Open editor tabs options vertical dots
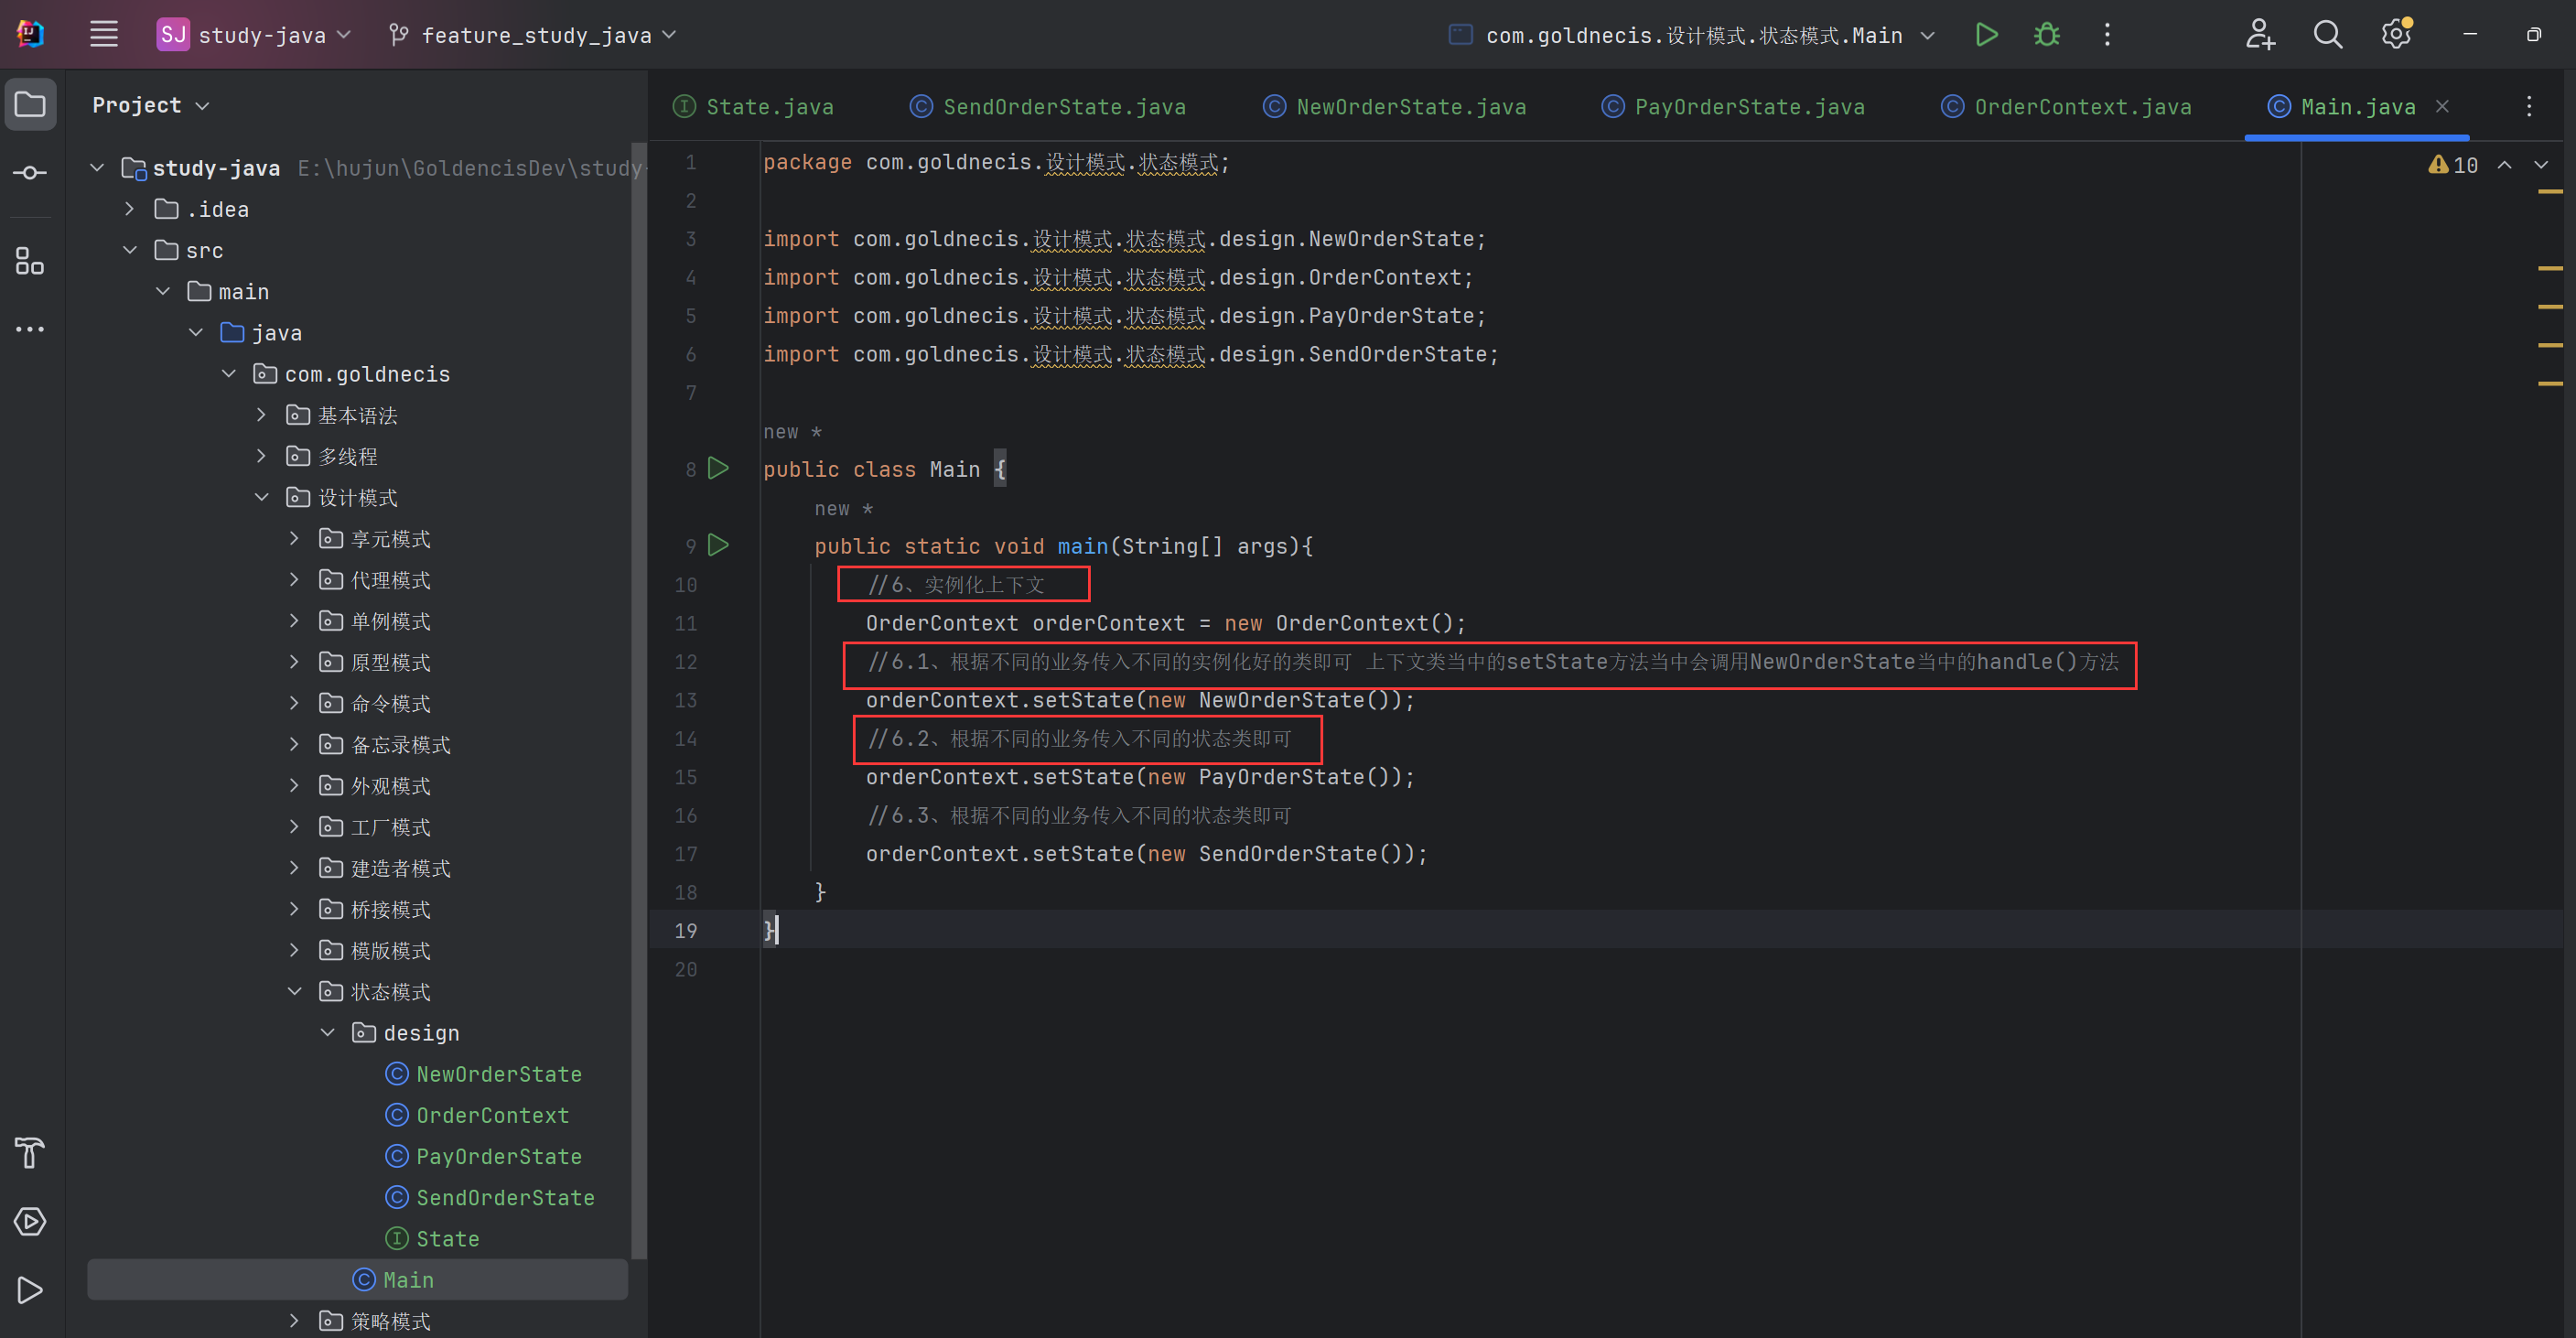This screenshot has height=1338, width=2576. pos(2529,106)
